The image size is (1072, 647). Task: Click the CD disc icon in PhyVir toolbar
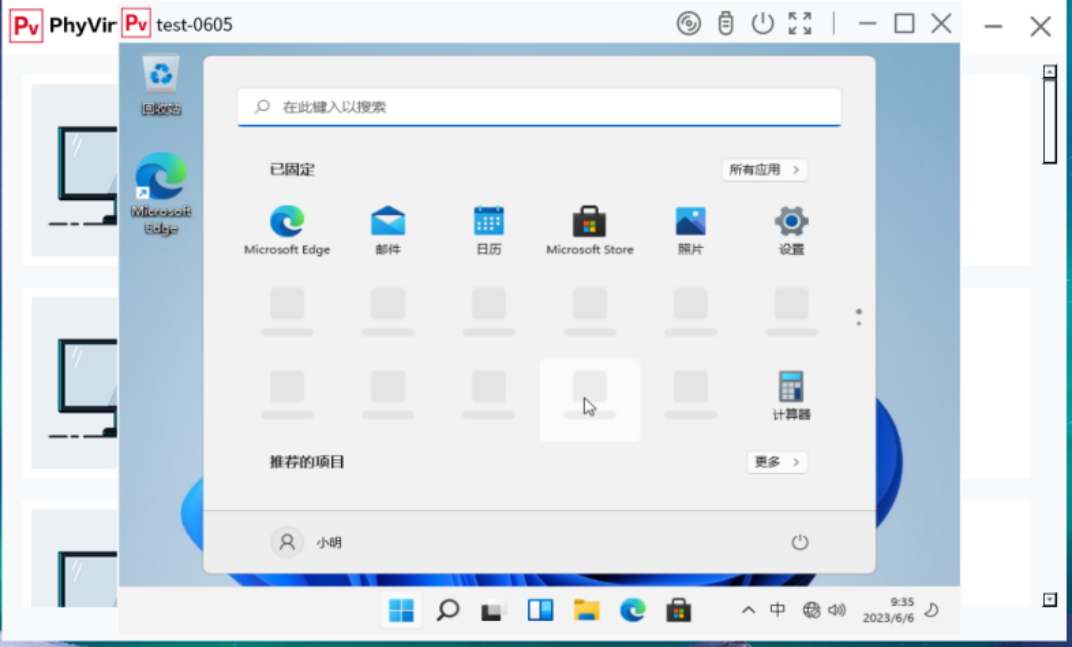(x=688, y=25)
